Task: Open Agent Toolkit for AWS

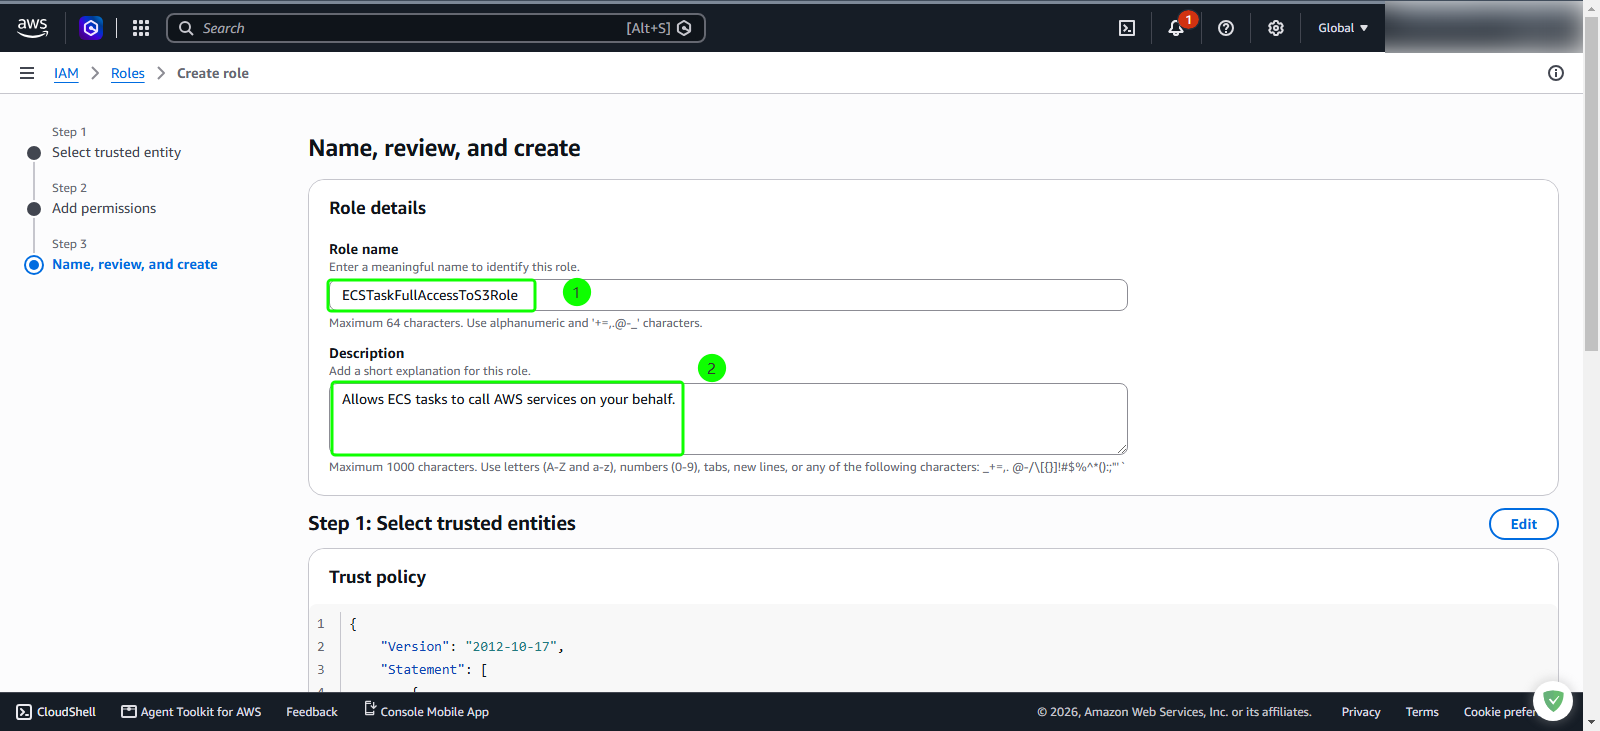Action: point(191,712)
